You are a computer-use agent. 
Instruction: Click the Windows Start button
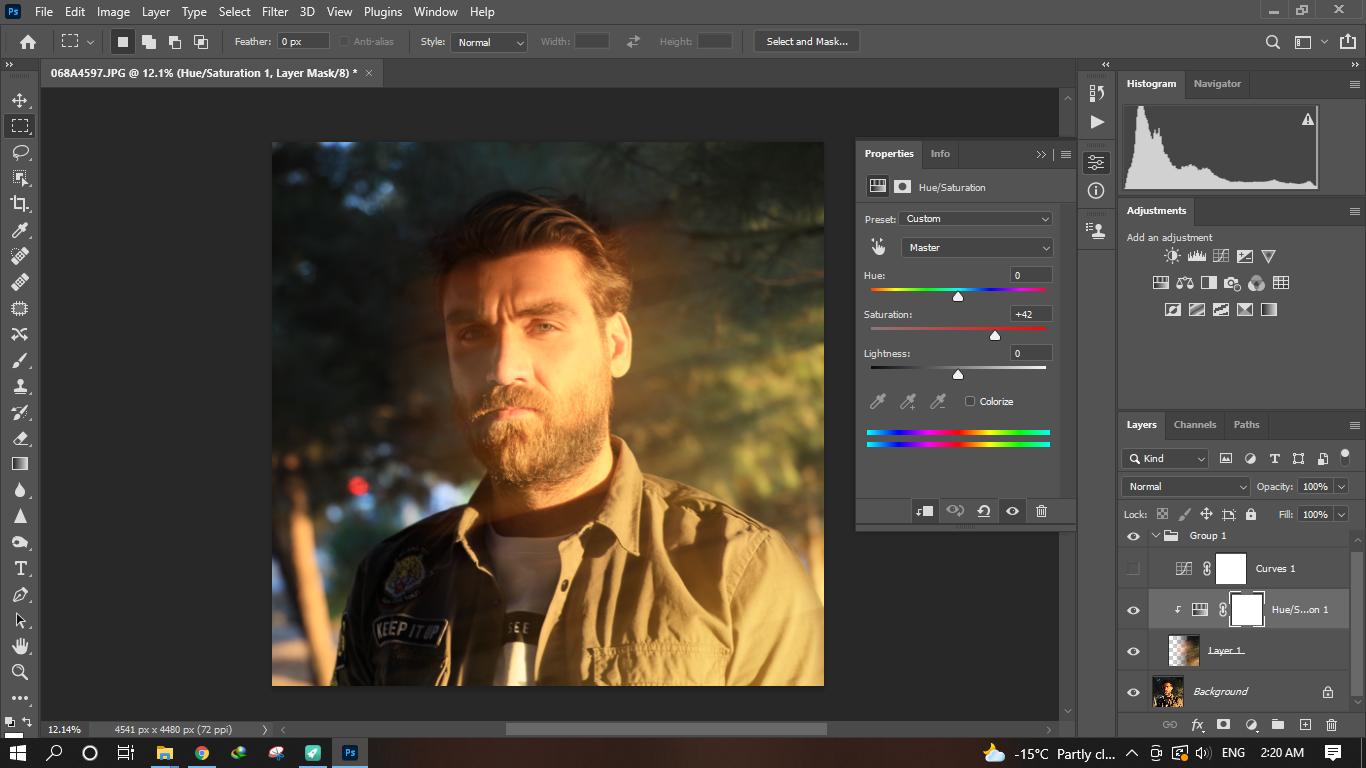pyautogui.click(x=18, y=753)
